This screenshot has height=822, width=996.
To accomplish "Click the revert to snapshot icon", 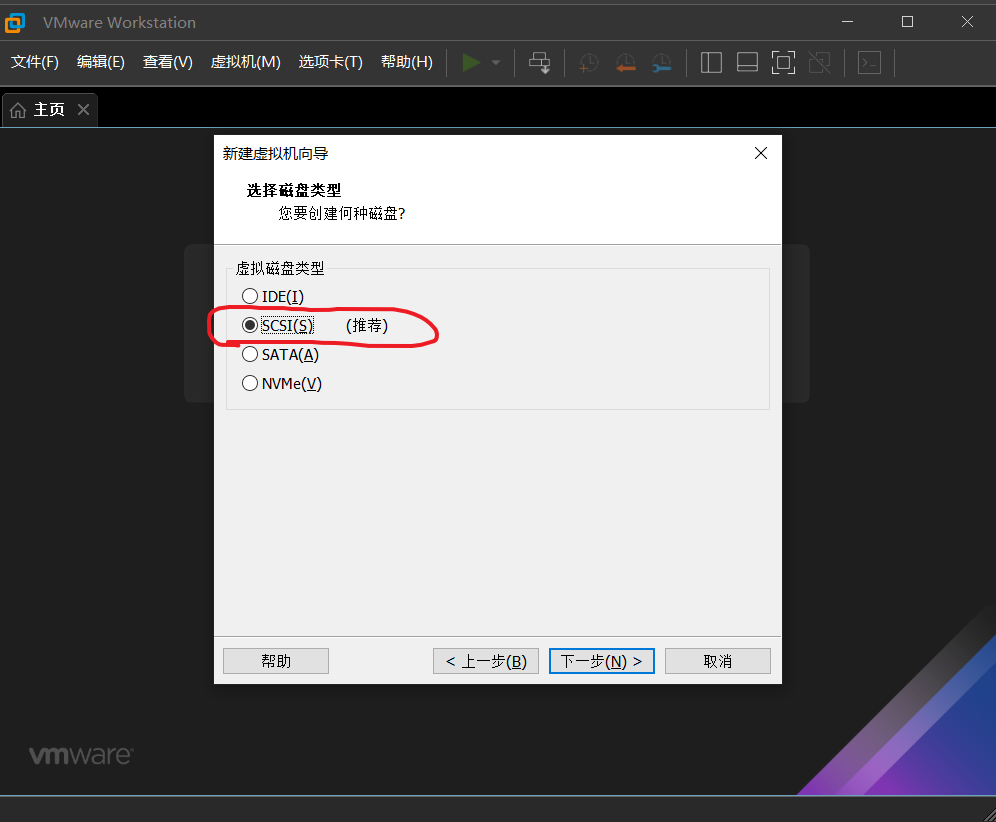I will [625, 62].
